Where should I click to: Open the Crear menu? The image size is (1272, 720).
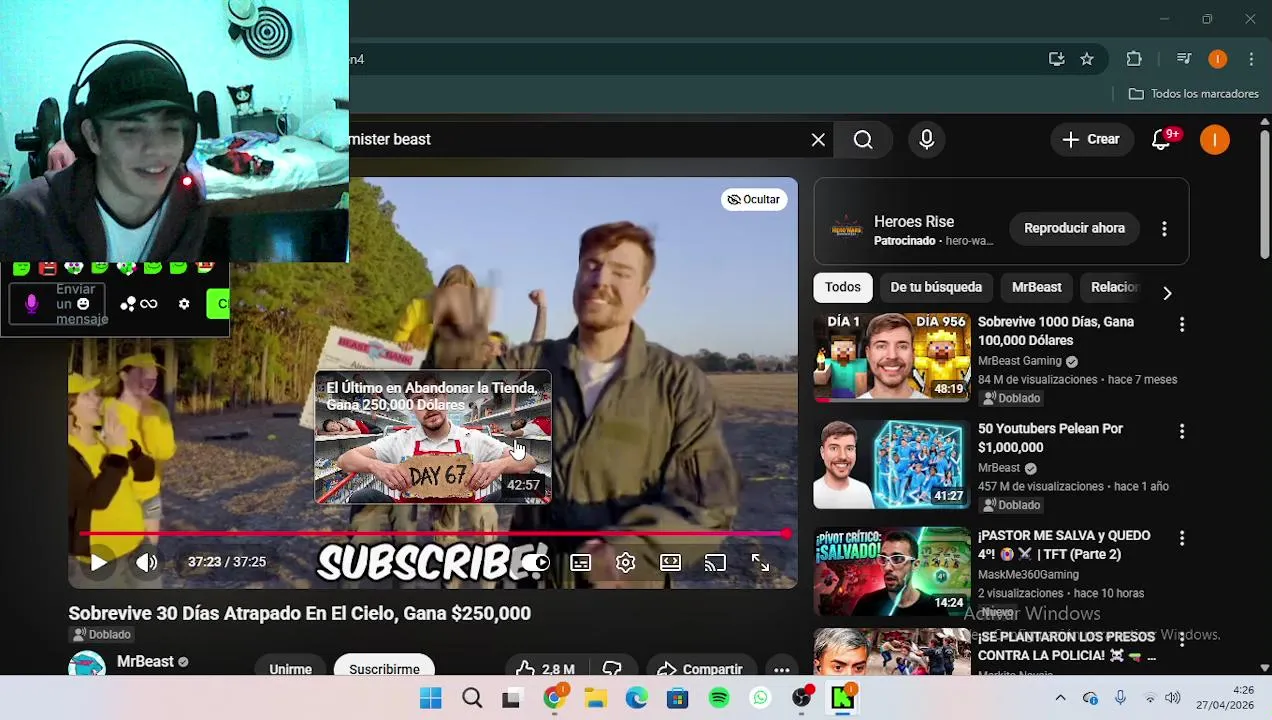tap(1091, 140)
